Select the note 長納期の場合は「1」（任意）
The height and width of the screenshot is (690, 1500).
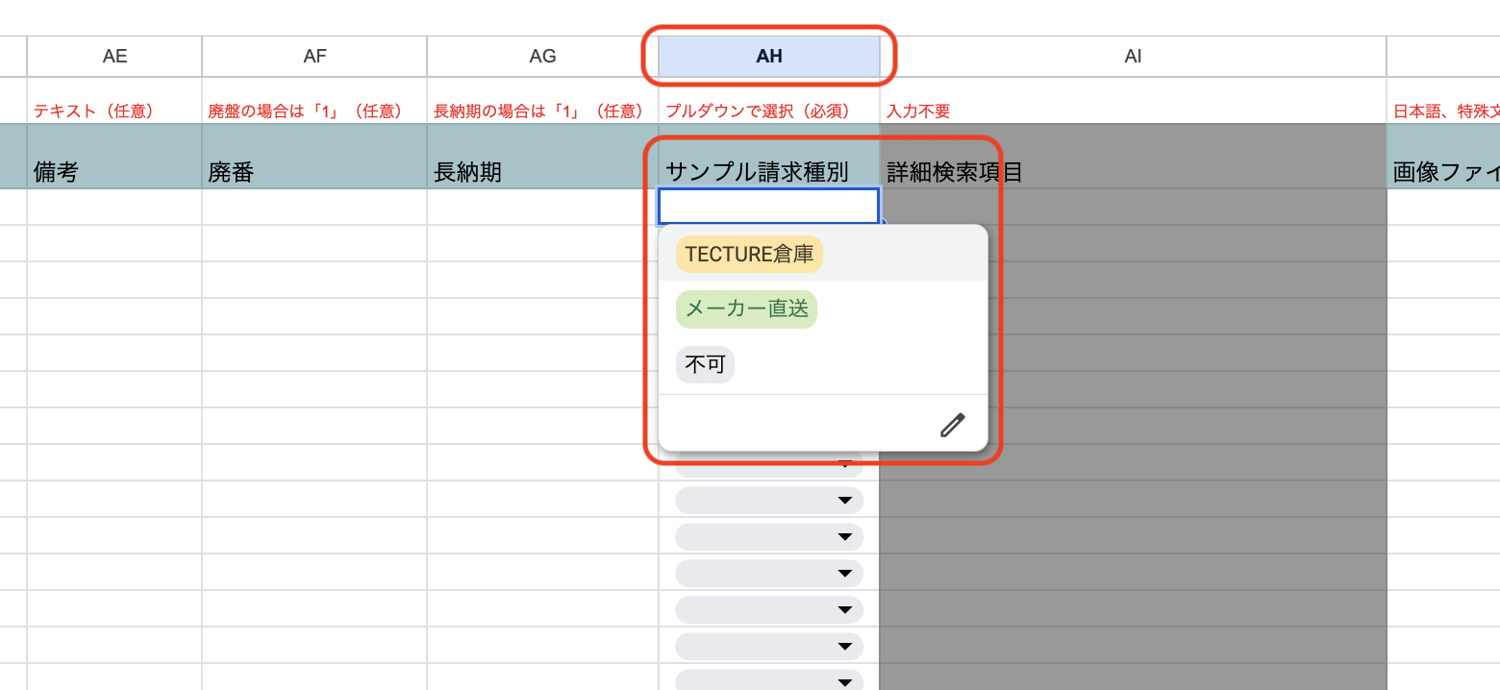[537, 111]
